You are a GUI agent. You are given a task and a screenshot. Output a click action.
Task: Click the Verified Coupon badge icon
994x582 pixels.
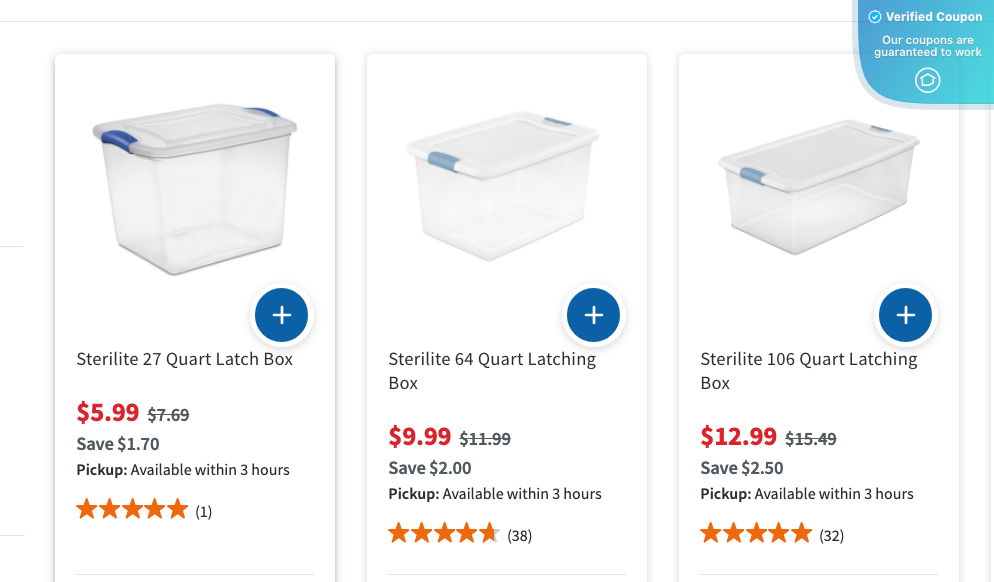click(927, 80)
